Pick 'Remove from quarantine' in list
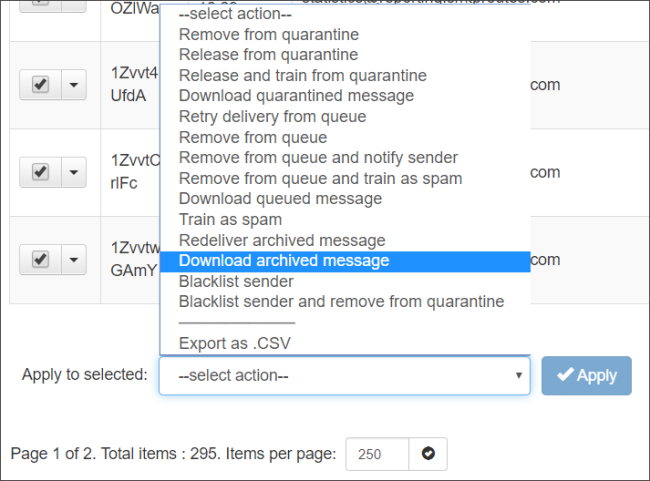This screenshot has width=650, height=481. [x=268, y=34]
